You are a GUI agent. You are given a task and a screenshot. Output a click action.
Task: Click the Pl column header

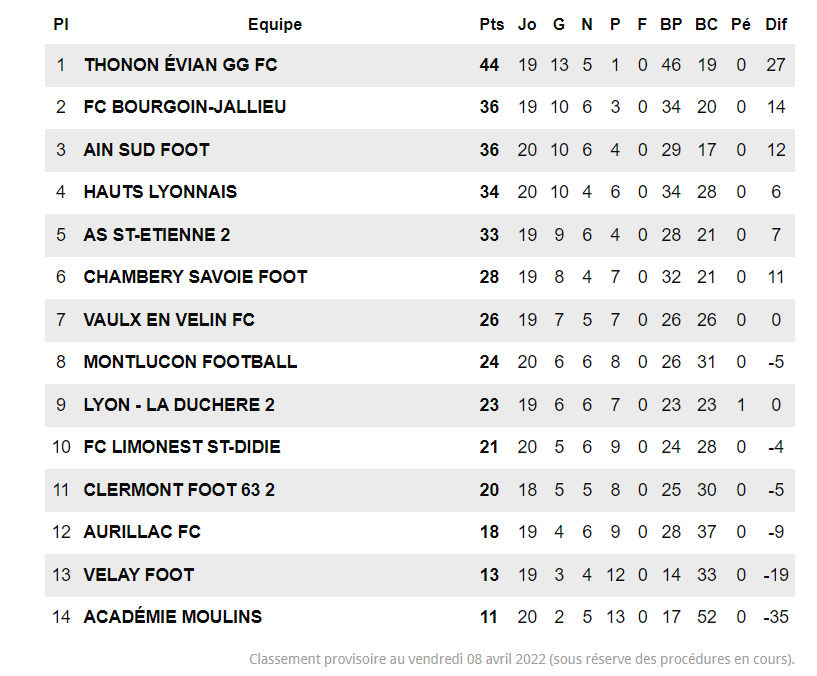(61, 24)
